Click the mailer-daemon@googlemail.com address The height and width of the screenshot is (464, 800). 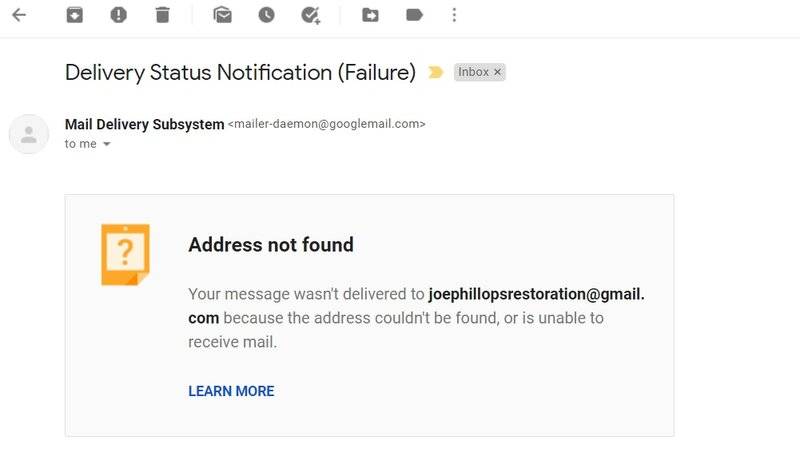click(x=327, y=124)
